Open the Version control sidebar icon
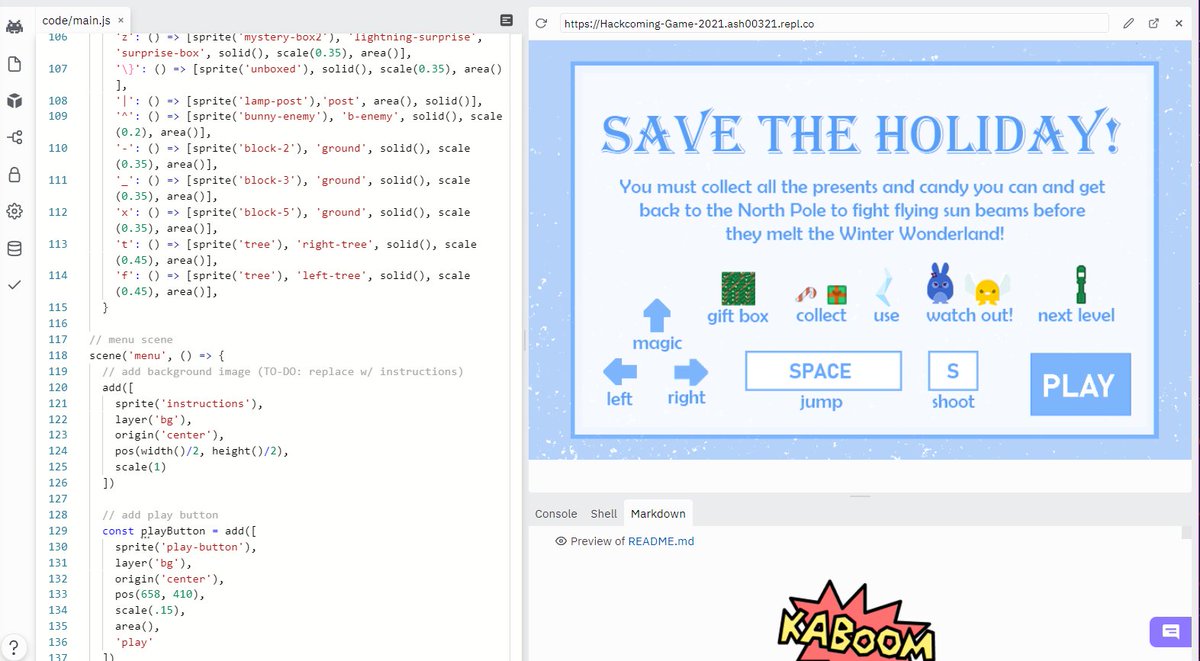Viewport: 1200px width, 661px height. pyautogui.click(x=14, y=138)
